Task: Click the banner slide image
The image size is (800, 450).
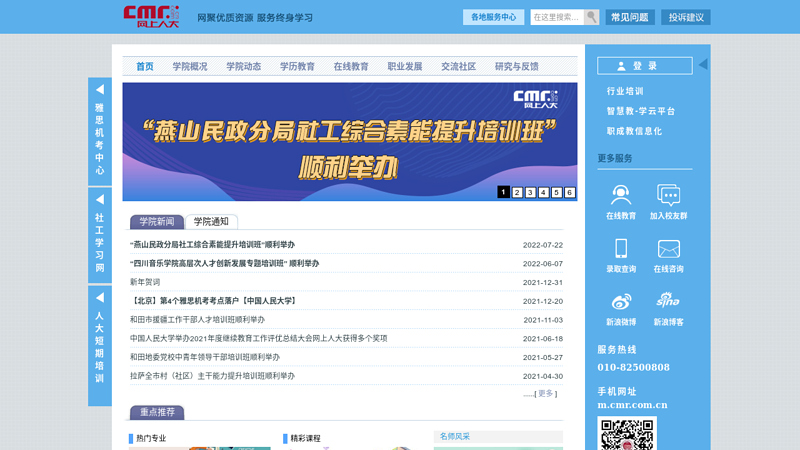Action: pyautogui.click(x=349, y=141)
